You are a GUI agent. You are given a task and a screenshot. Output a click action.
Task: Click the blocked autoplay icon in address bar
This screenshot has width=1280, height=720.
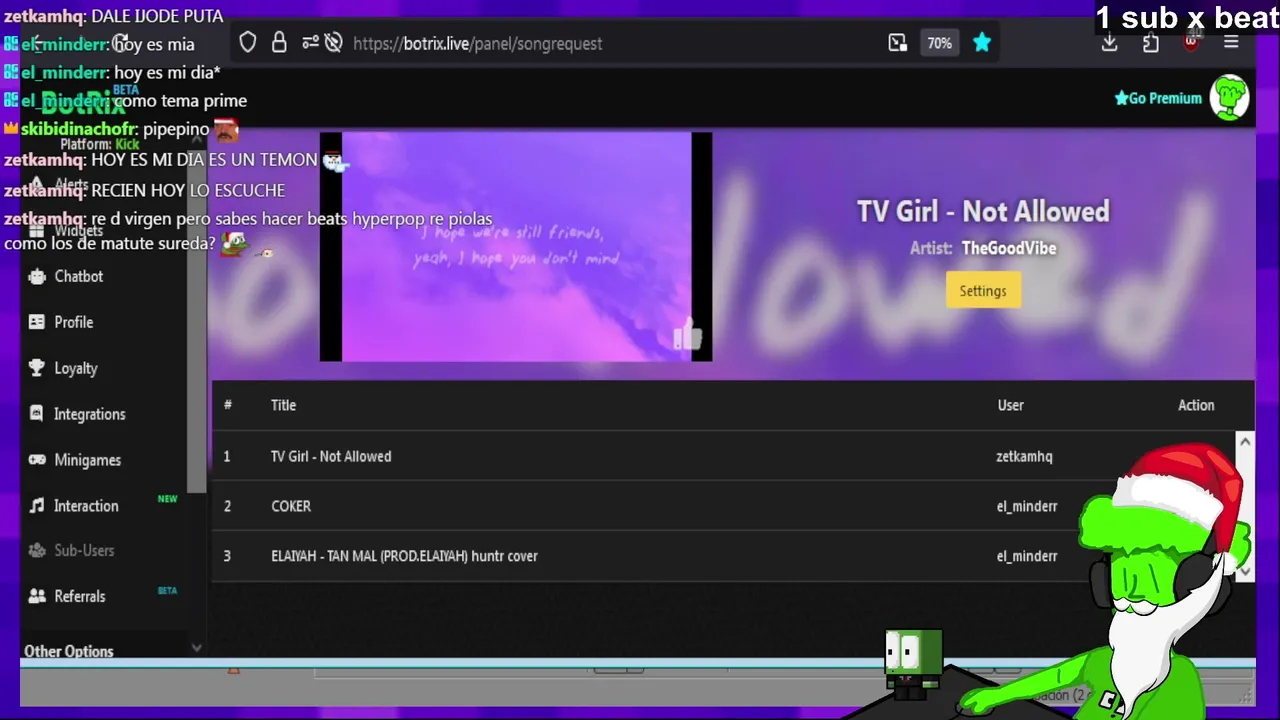click(334, 43)
